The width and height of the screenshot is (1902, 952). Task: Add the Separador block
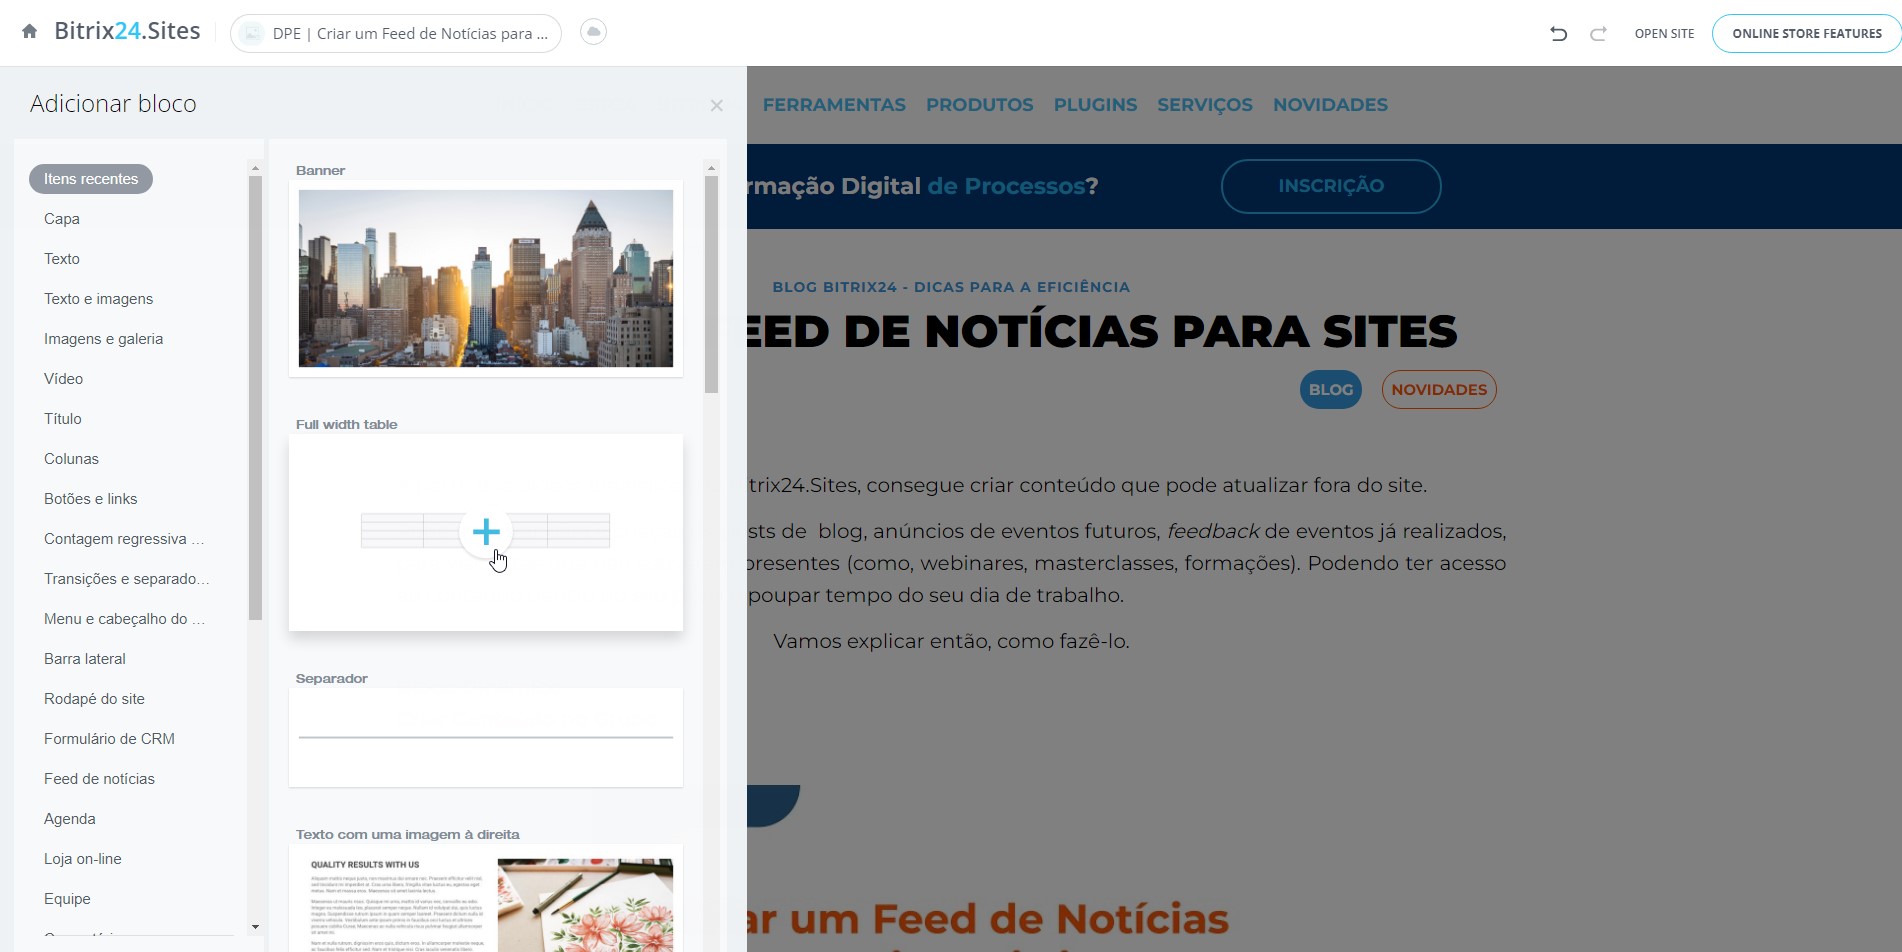pos(486,737)
